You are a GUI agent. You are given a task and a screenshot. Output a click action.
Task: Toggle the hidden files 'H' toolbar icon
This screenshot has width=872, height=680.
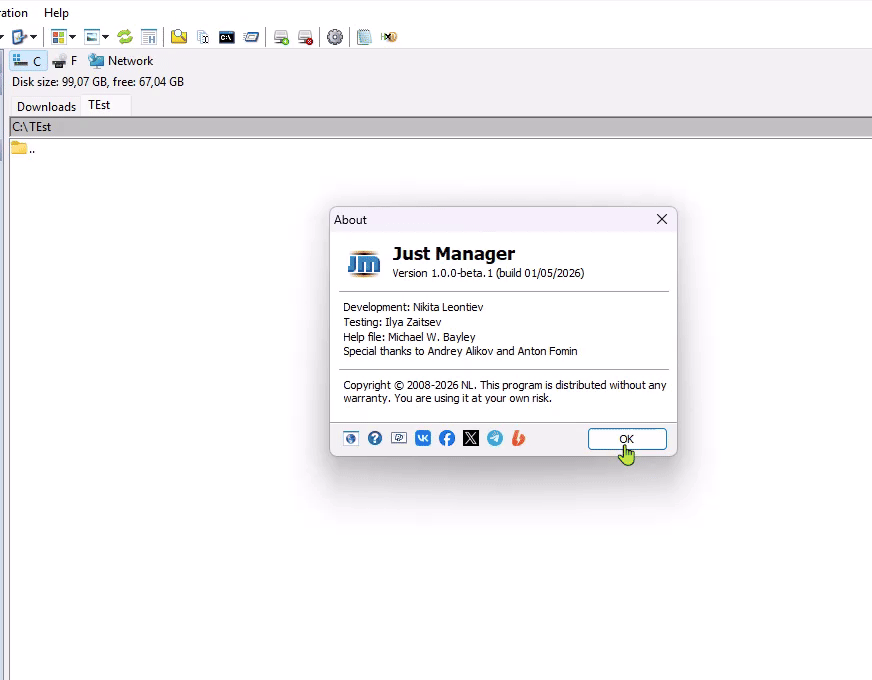pyautogui.click(x=148, y=37)
